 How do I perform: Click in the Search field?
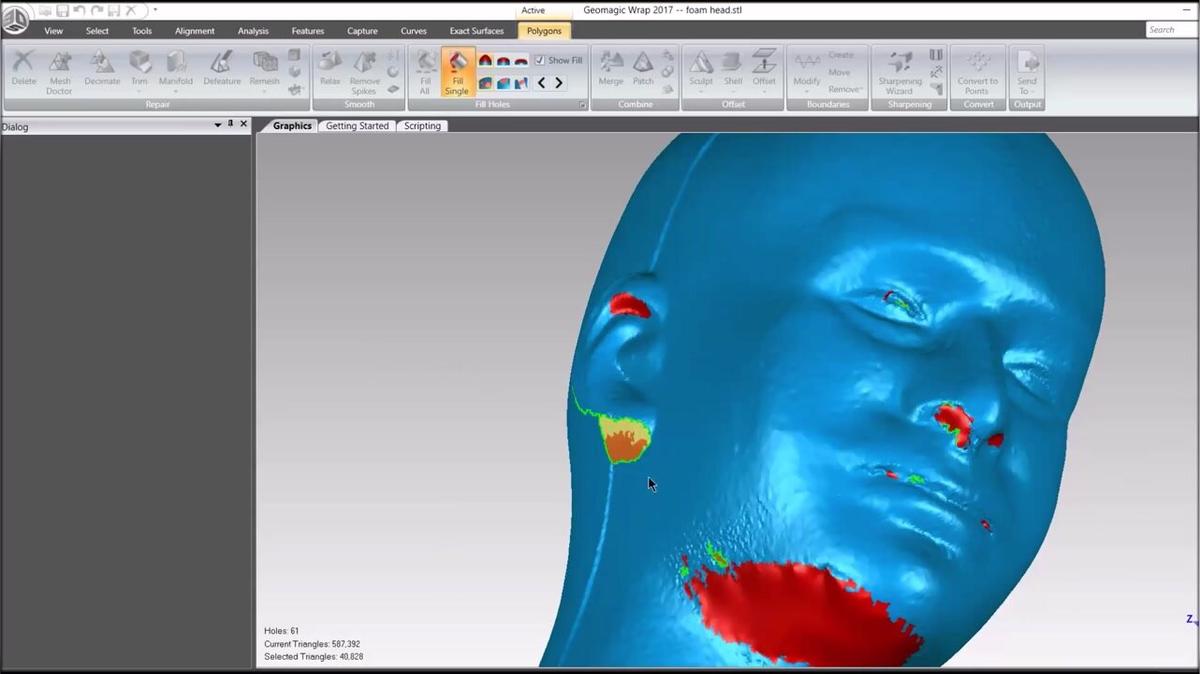coord(1171,30)
